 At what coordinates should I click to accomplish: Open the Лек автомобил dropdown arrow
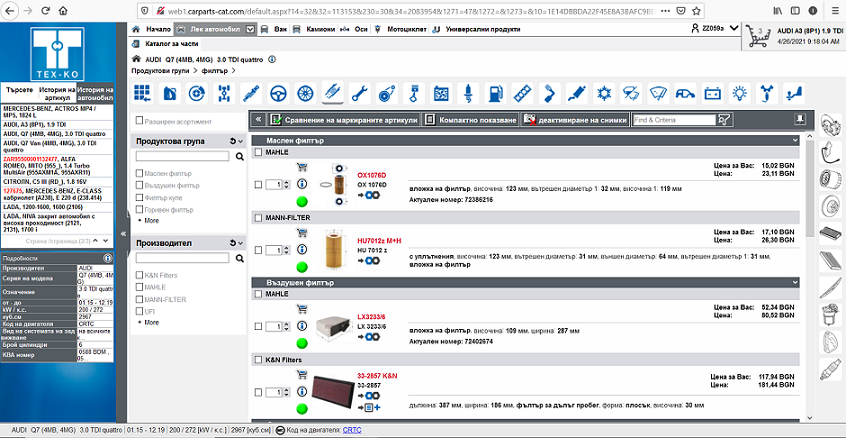pos(250,29)
